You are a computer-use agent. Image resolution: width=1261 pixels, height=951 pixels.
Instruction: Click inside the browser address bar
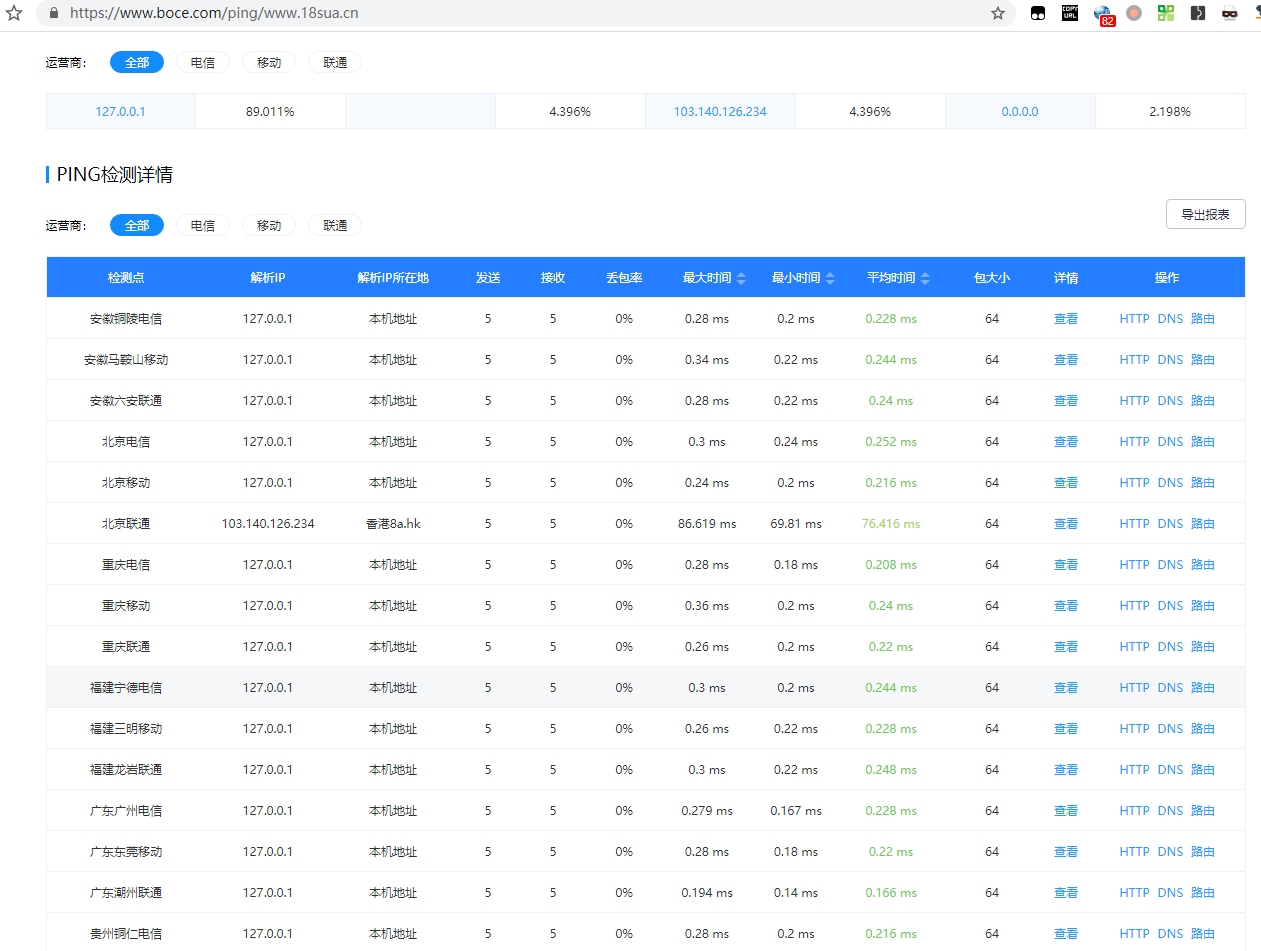[x=500, y=14]
